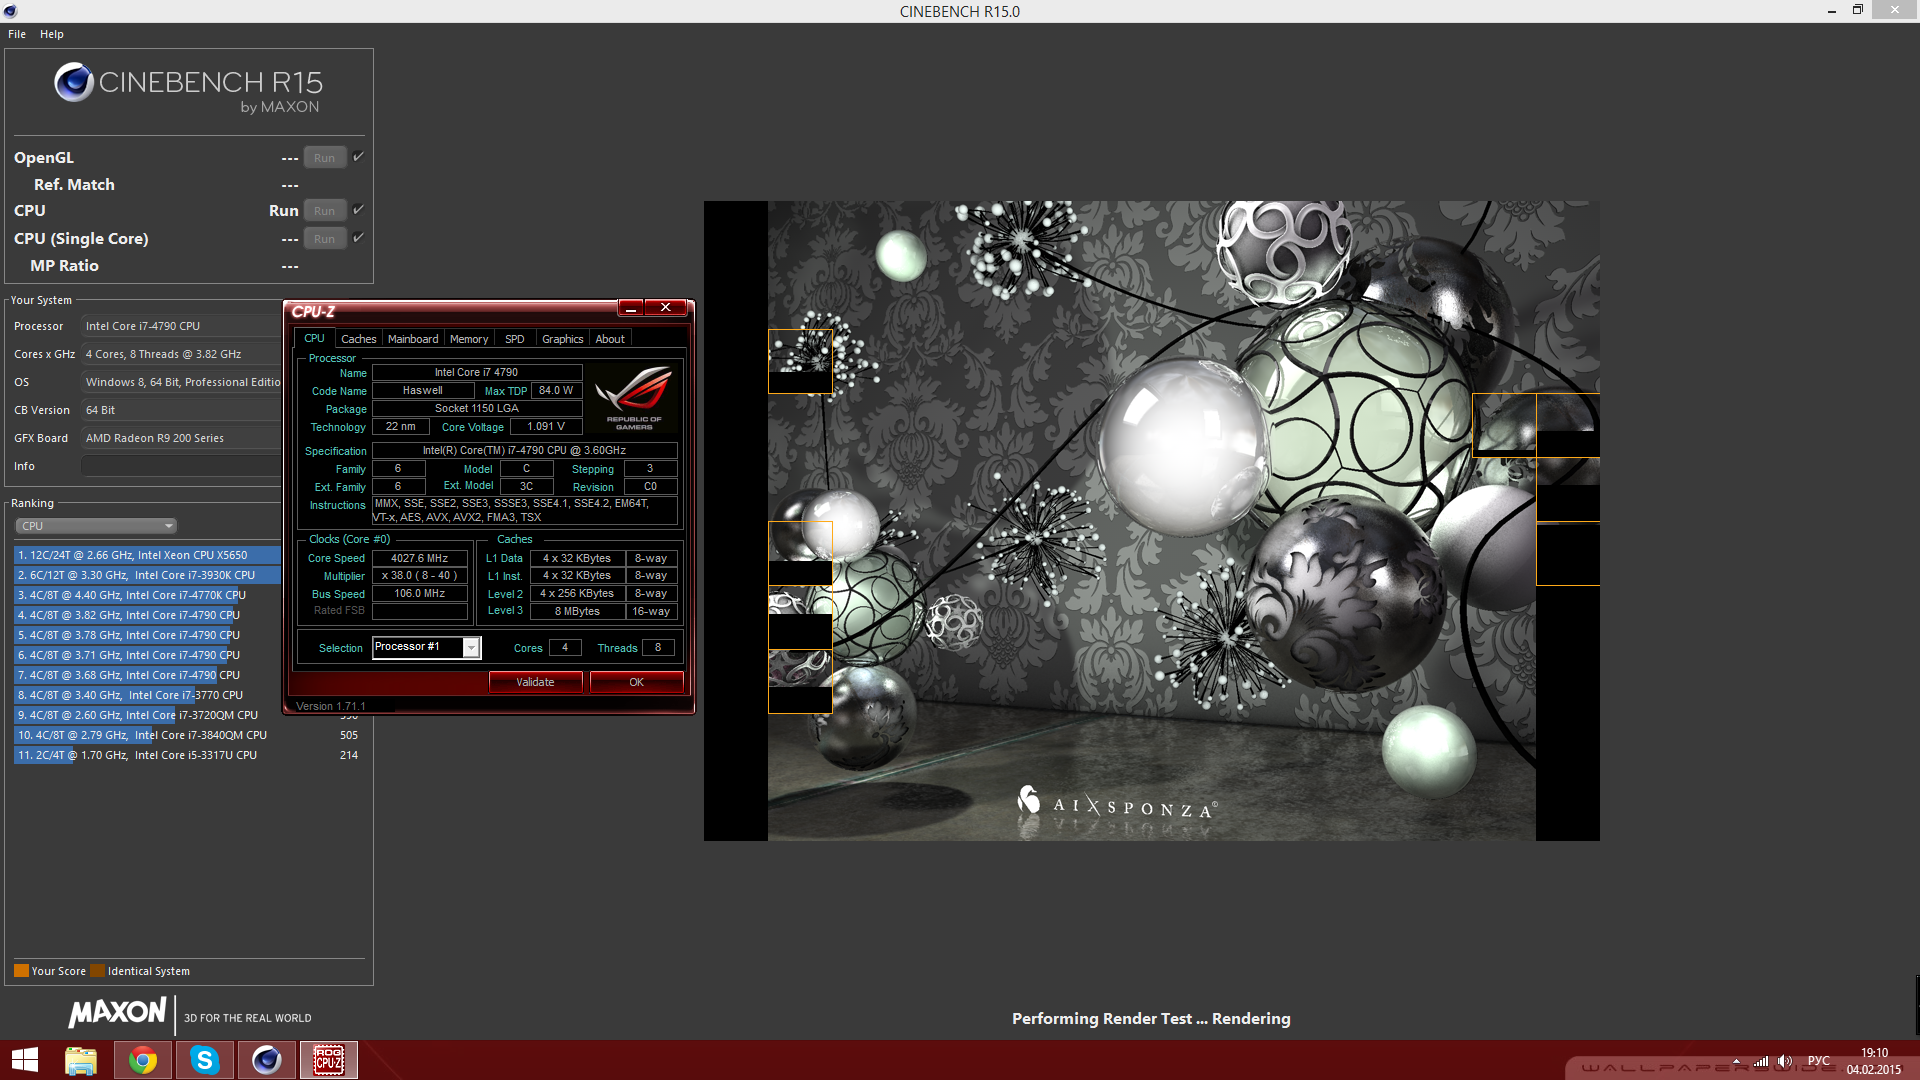This screenshot has width=1920, height=1080.
Task: Click Bus Speed value 106.0 MHz
Action: point(419,593)
